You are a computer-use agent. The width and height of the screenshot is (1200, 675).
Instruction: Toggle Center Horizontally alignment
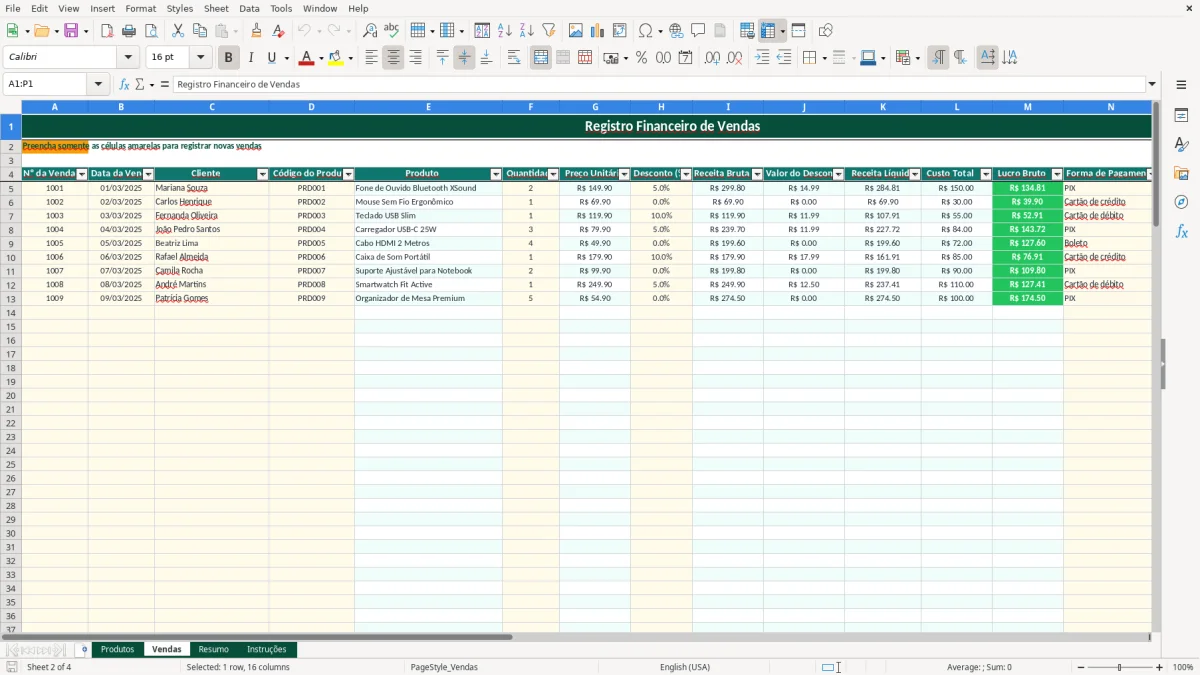(x=393, y=58)
